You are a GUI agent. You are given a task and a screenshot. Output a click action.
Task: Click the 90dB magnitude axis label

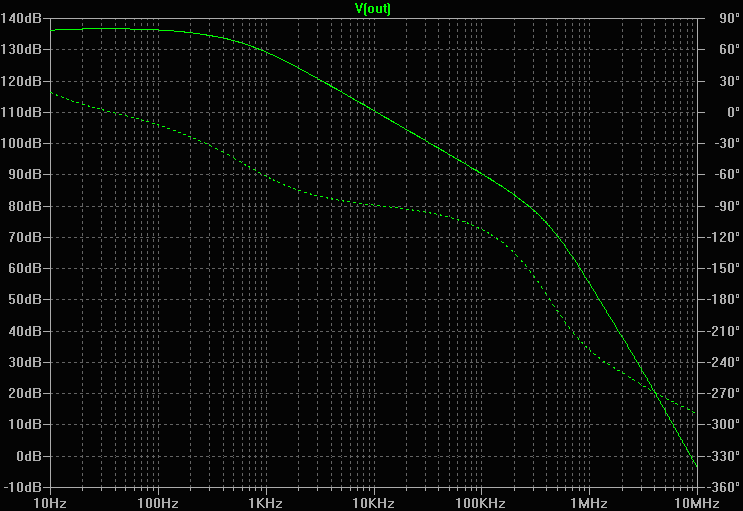click(x=25, y=174)
